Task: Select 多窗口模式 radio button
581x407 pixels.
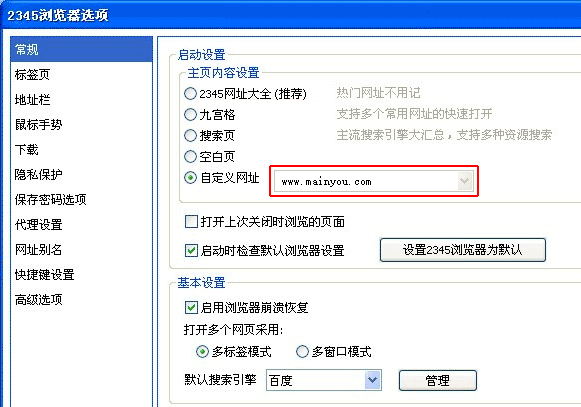Action: [x=302, y=351]
